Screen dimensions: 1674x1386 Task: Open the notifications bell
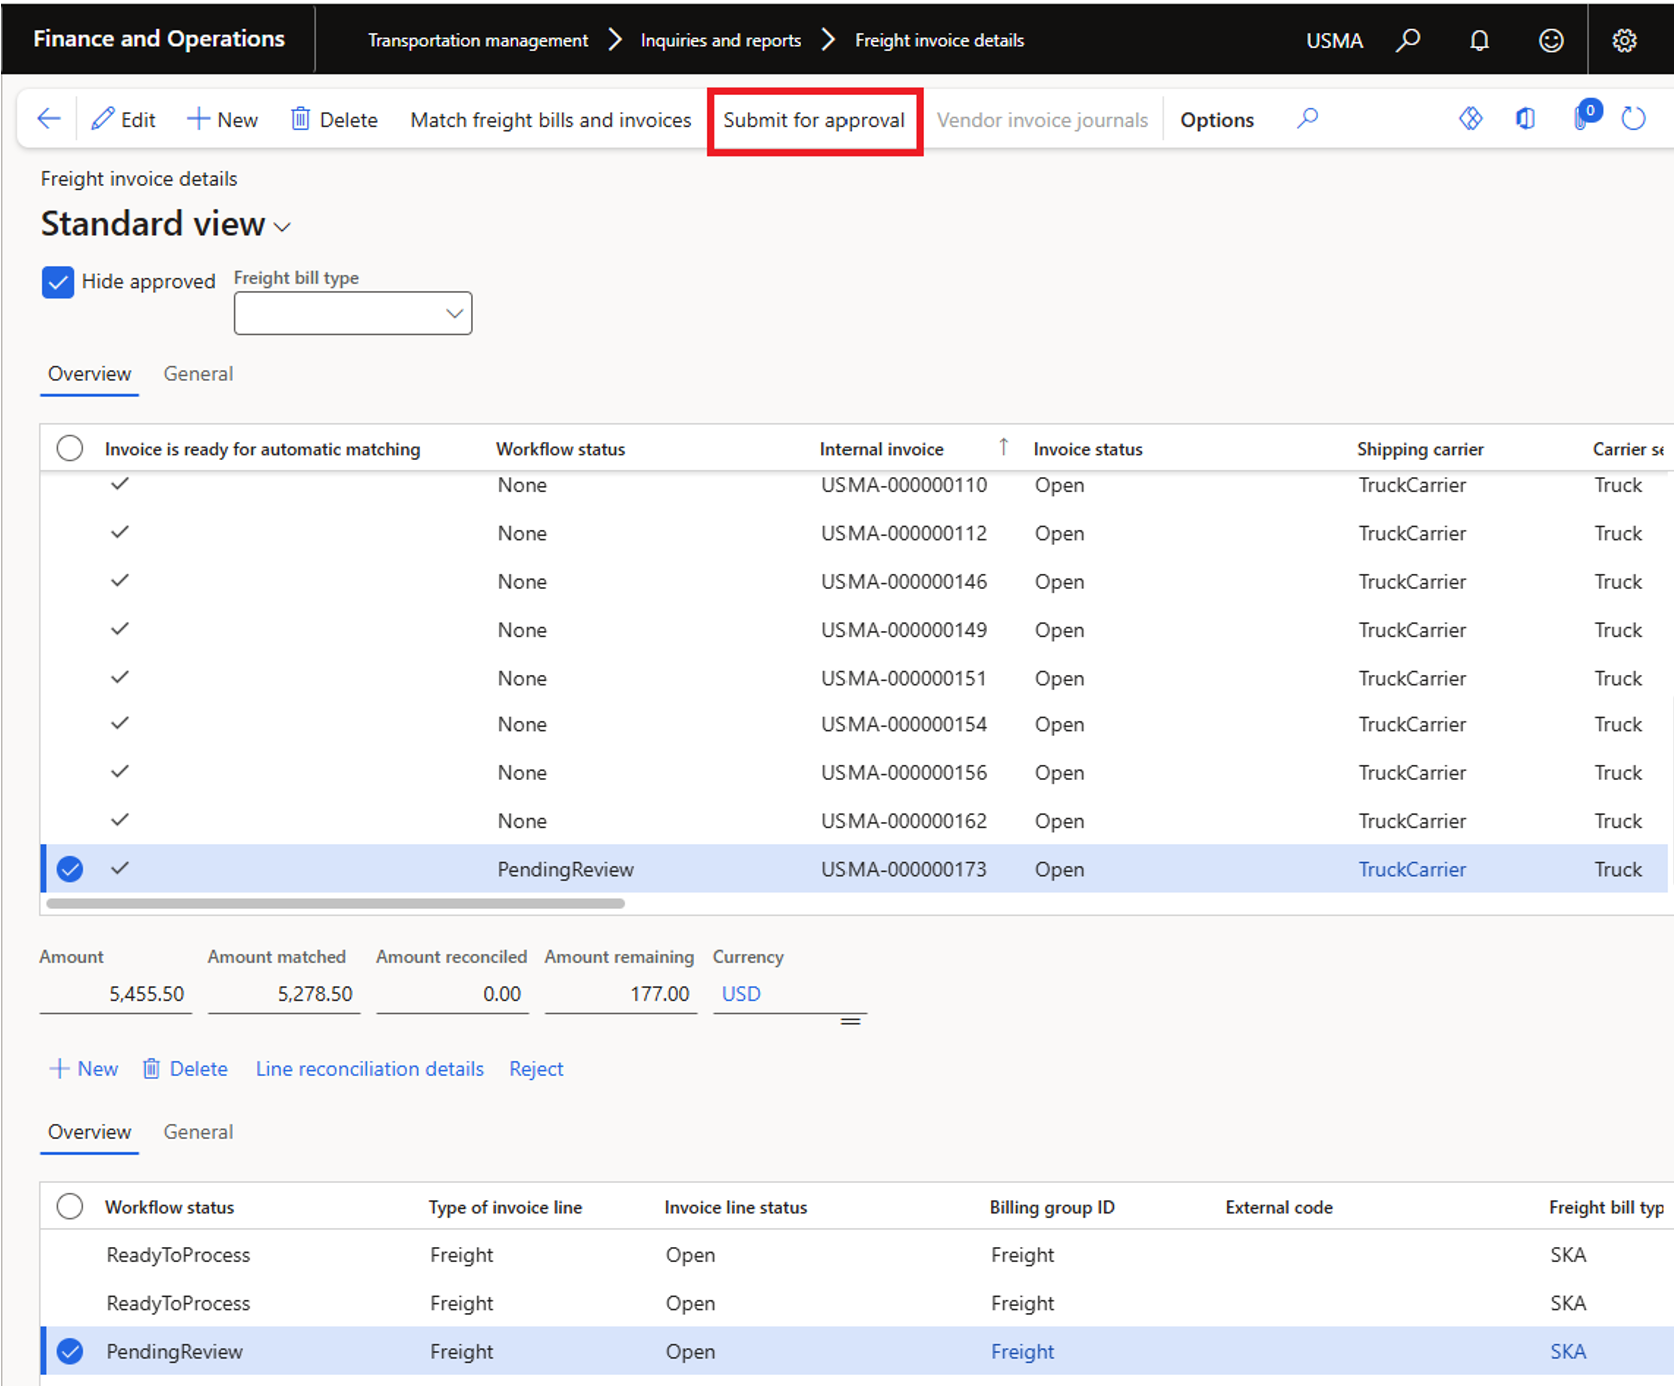(x=1479, y=40)
